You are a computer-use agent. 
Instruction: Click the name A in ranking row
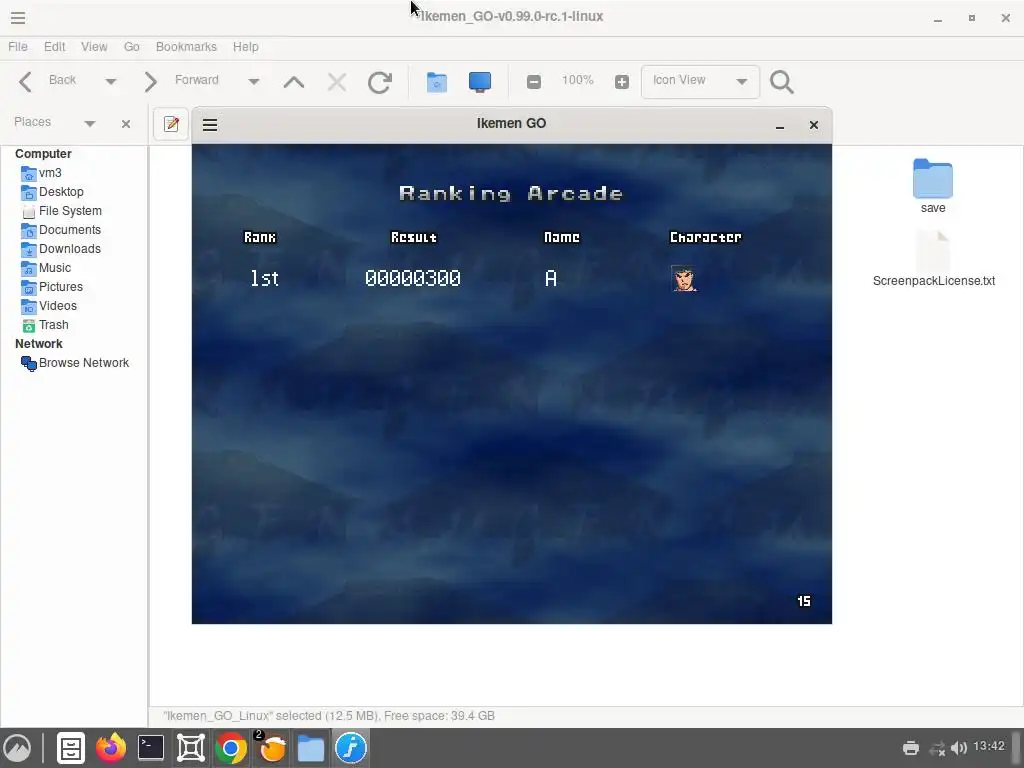(x=551, y=279)
